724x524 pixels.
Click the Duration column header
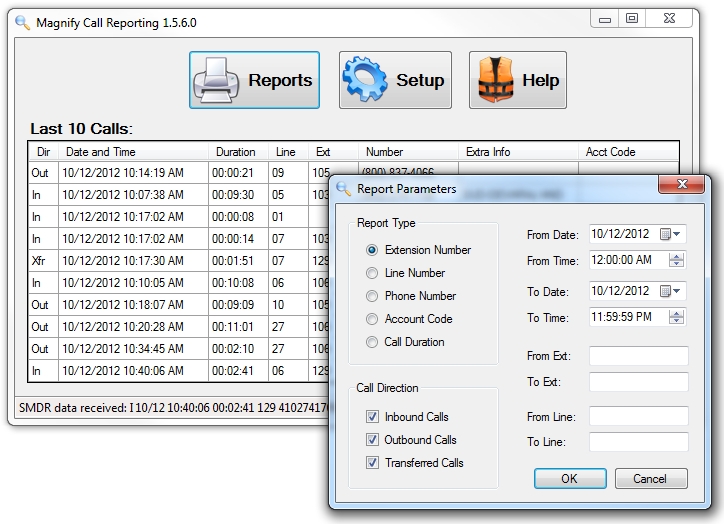point(238,152)
